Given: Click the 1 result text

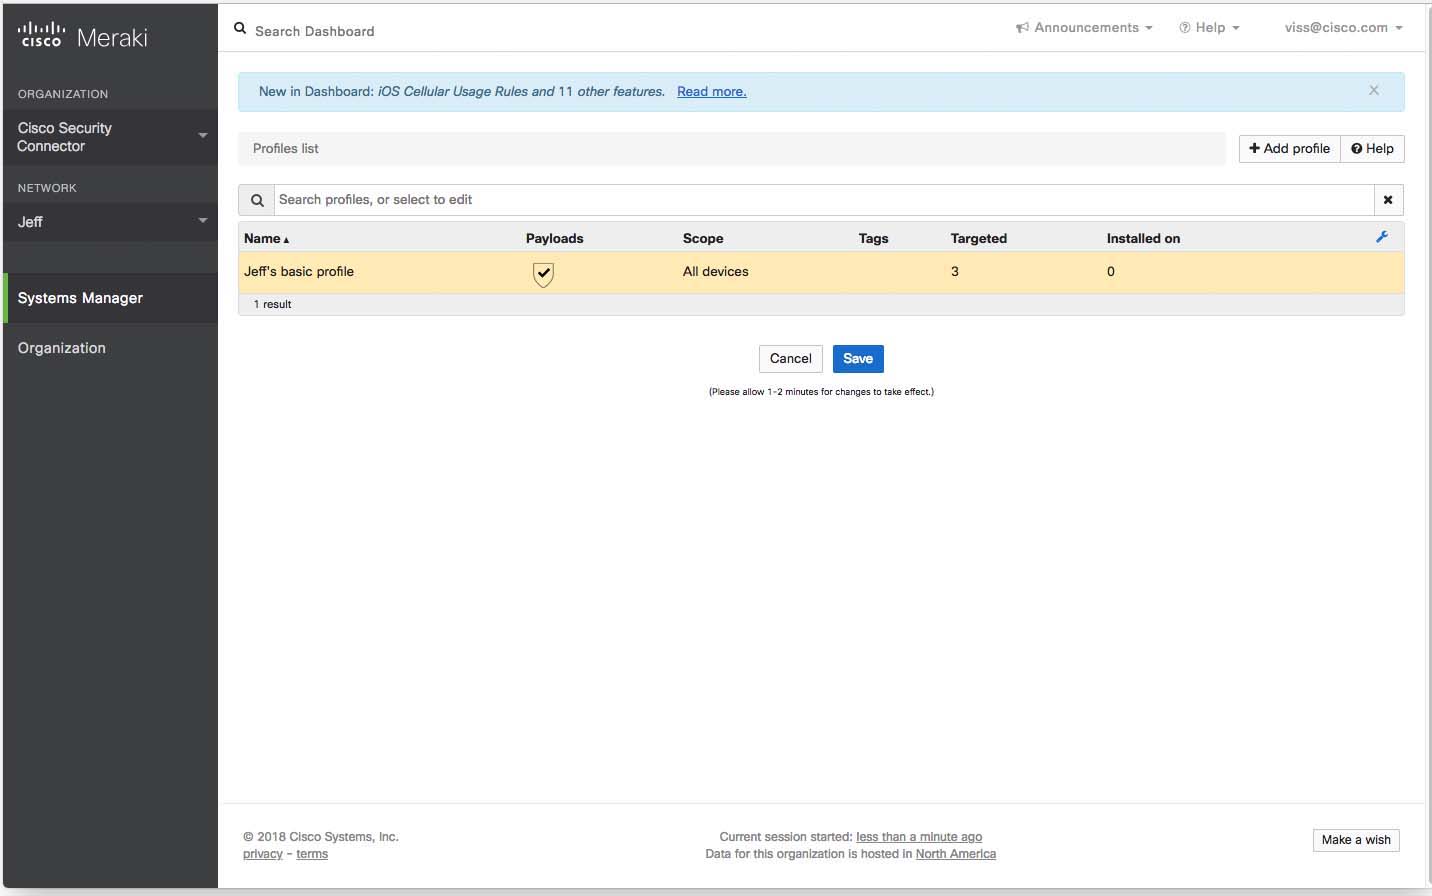Looking at the screenshot, I should coord(272,304).
